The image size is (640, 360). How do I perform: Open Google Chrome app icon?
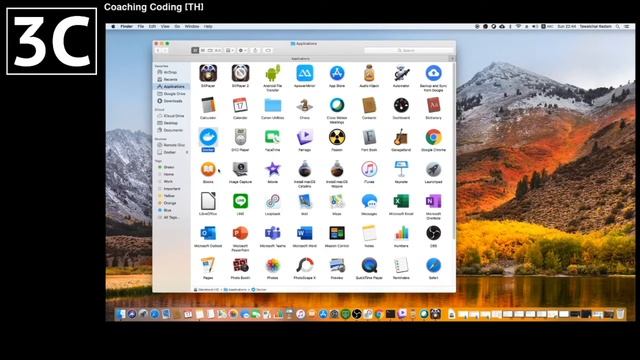coord(433,137)
